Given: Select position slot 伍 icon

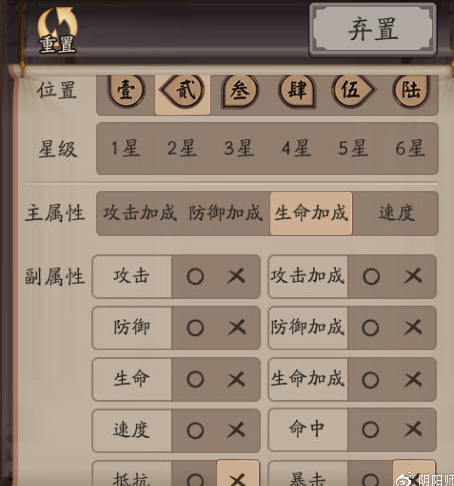Looking at the screenshot, I should pyautogui.click(x=353, y=90).
